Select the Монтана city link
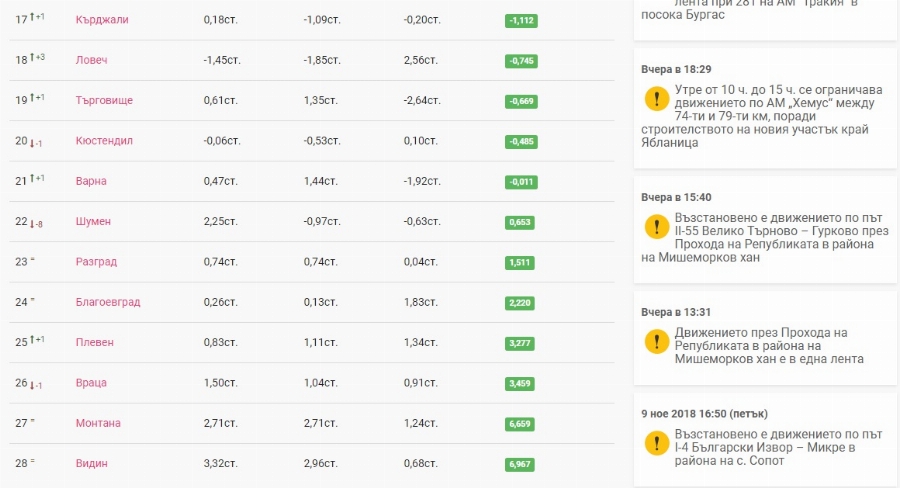The image size is (900, 488). click(x=98, y=423)
